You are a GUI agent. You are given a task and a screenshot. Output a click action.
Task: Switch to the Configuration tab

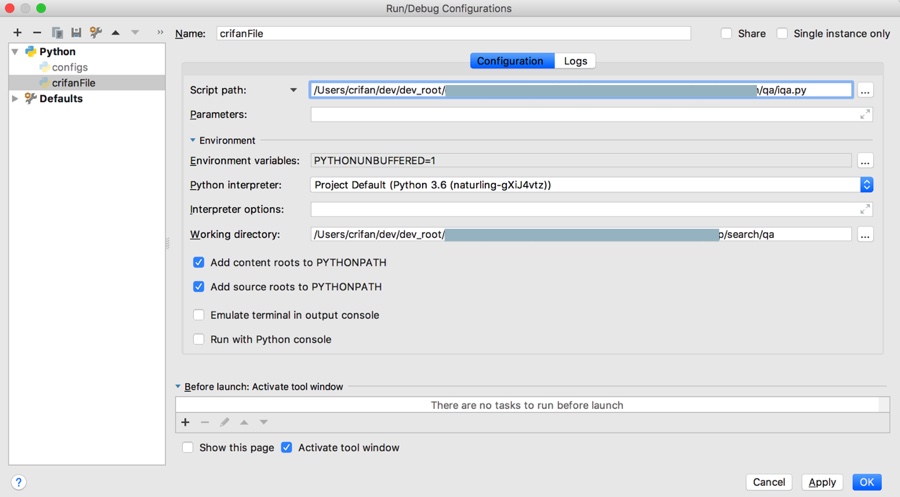point(512,61)
